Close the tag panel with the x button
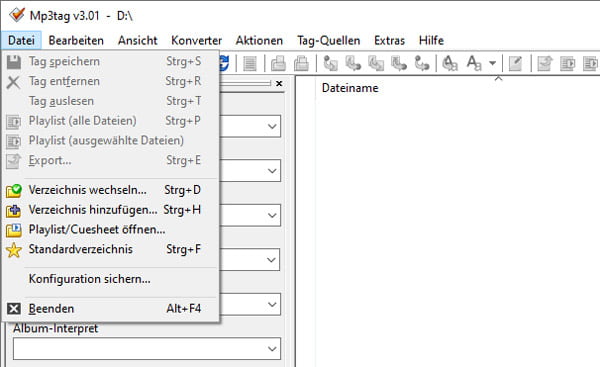 279,83
